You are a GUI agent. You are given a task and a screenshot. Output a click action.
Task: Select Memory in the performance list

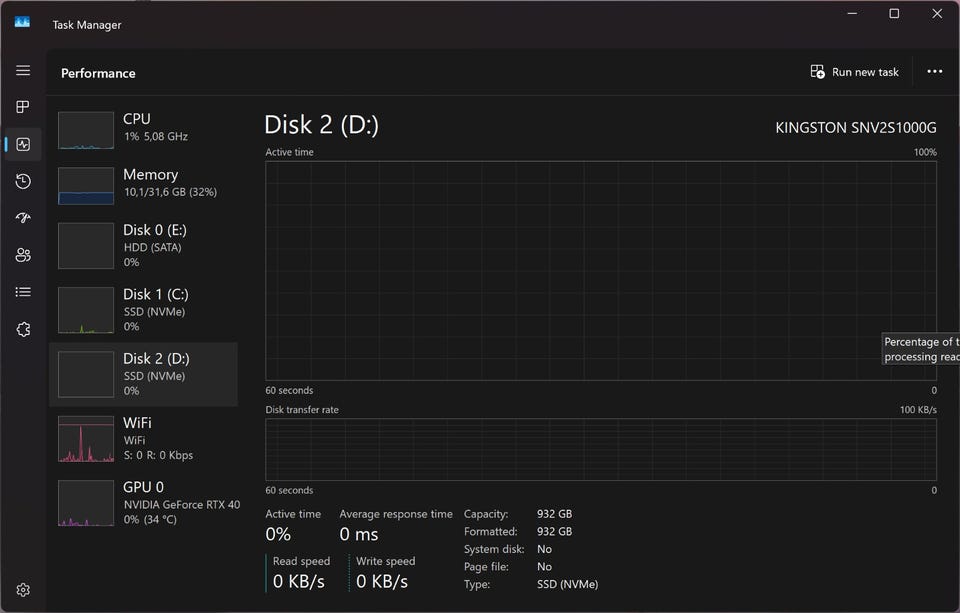[143, 184]
